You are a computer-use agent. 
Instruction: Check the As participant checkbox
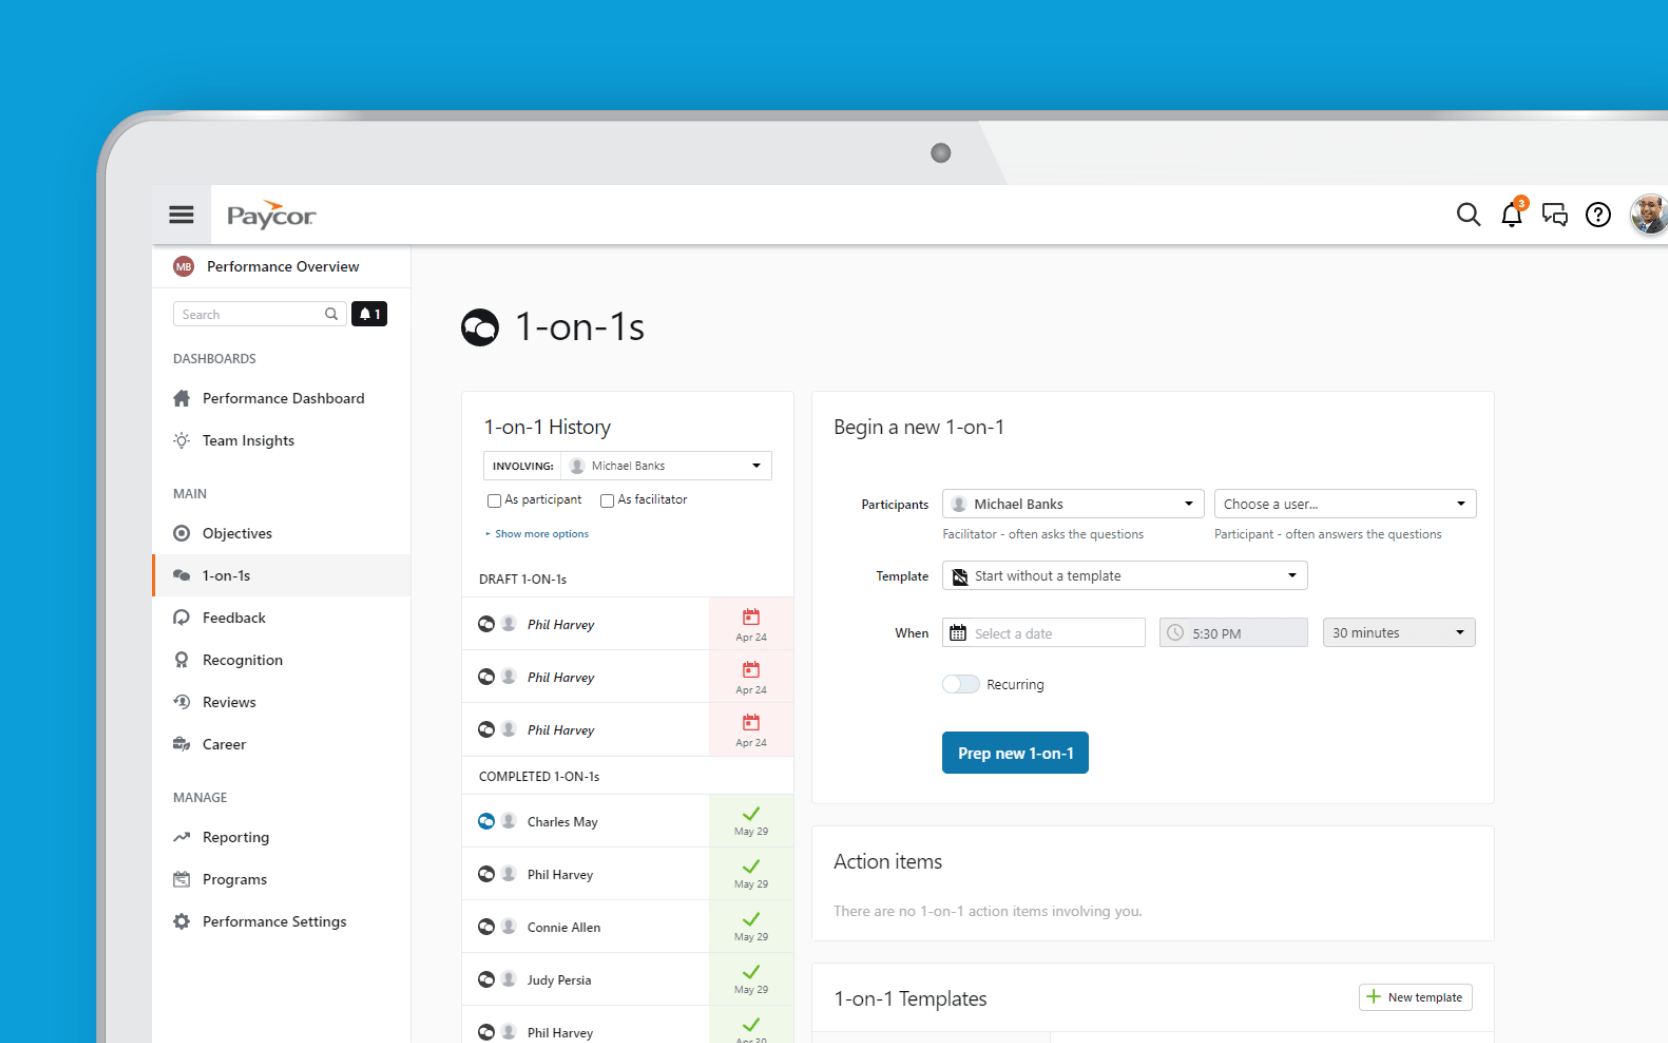[x=494, y=500]
